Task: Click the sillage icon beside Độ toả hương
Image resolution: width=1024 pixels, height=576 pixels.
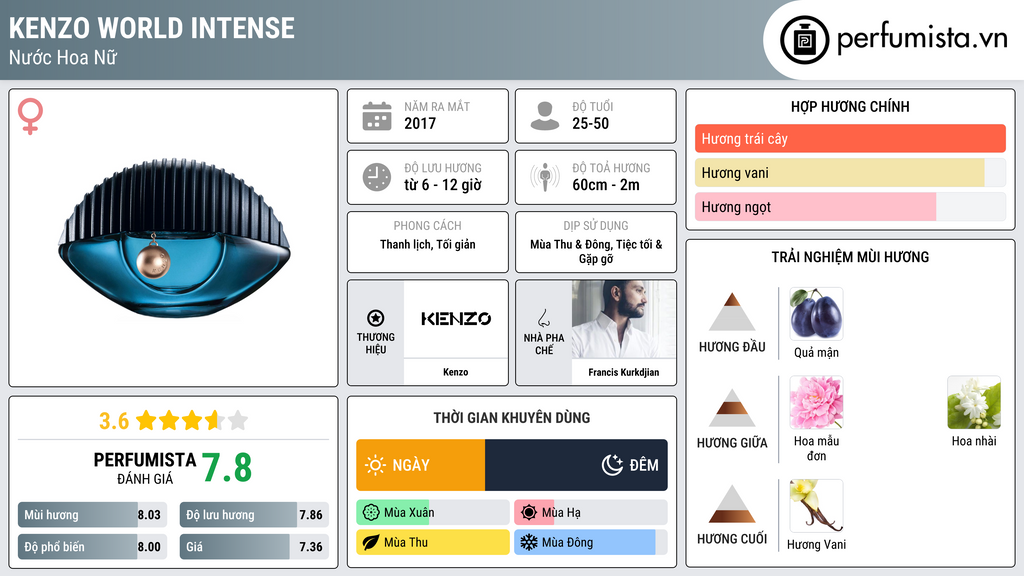Action: tap(545, 177)
